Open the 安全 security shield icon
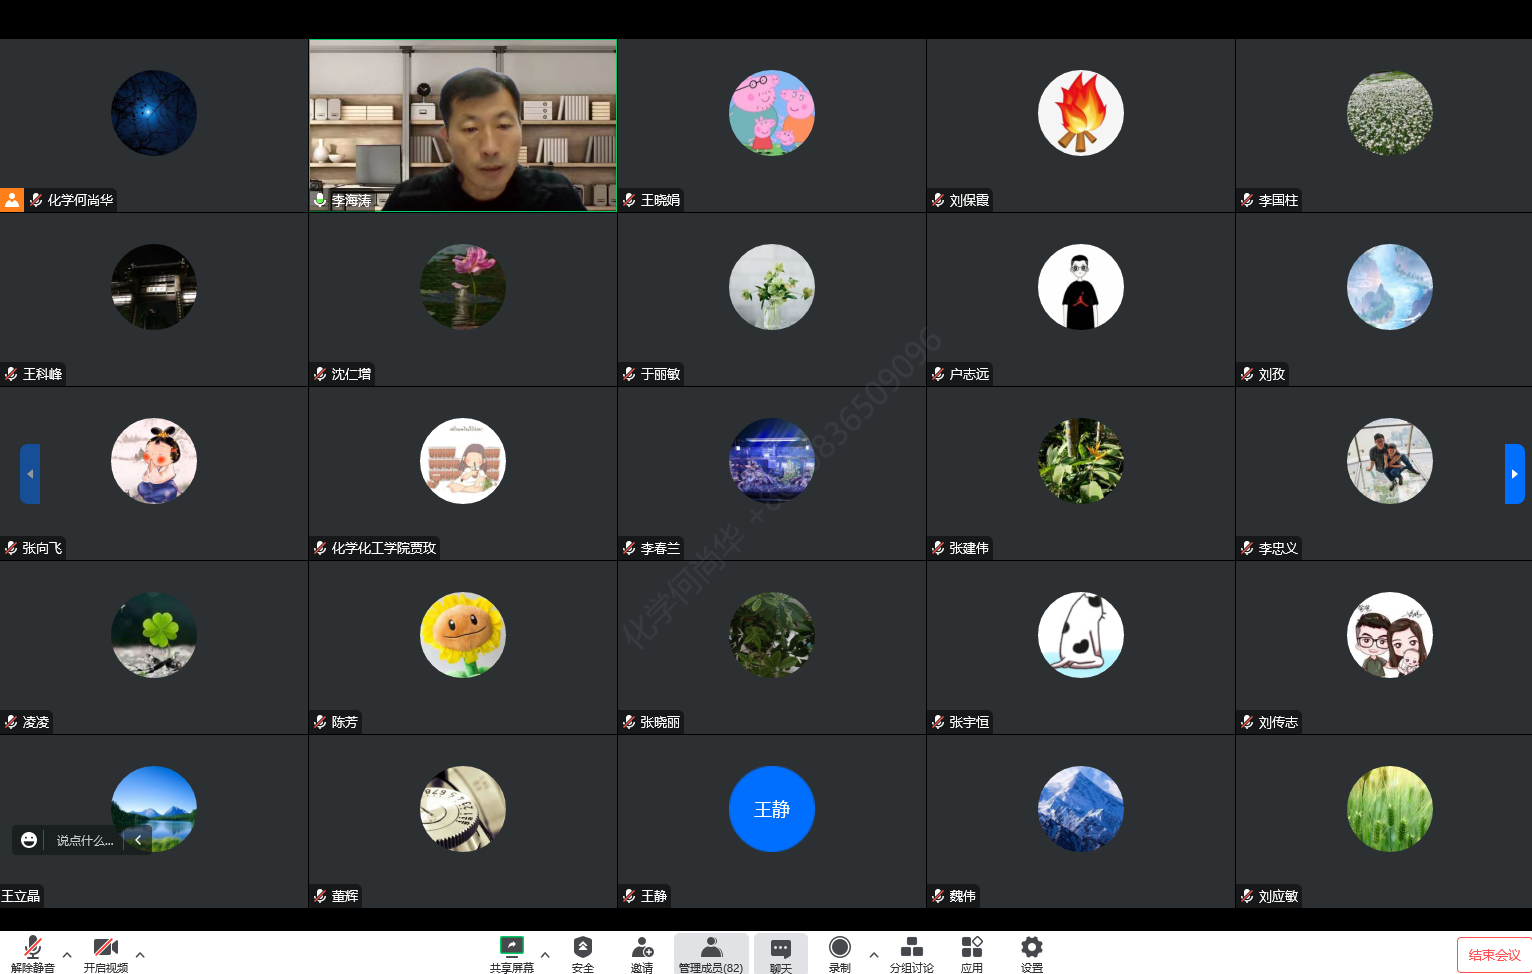 582,953
